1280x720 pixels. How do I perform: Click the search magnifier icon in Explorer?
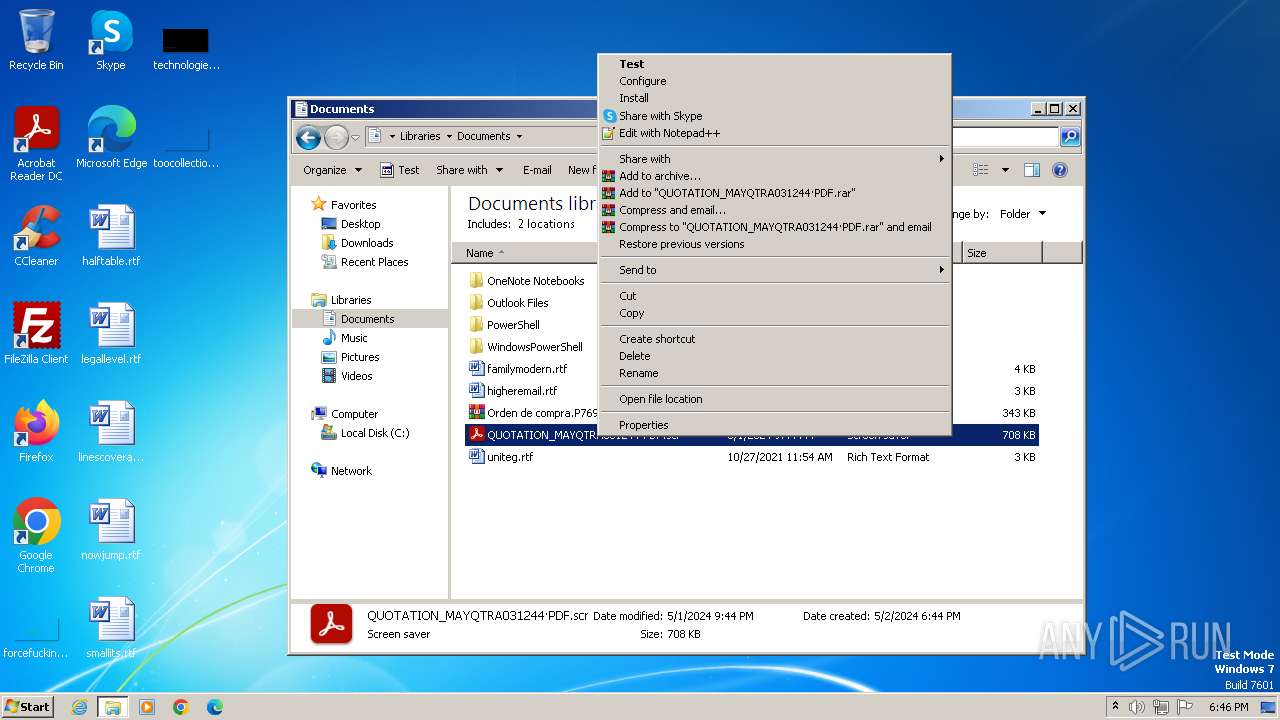click(1069, 137)
